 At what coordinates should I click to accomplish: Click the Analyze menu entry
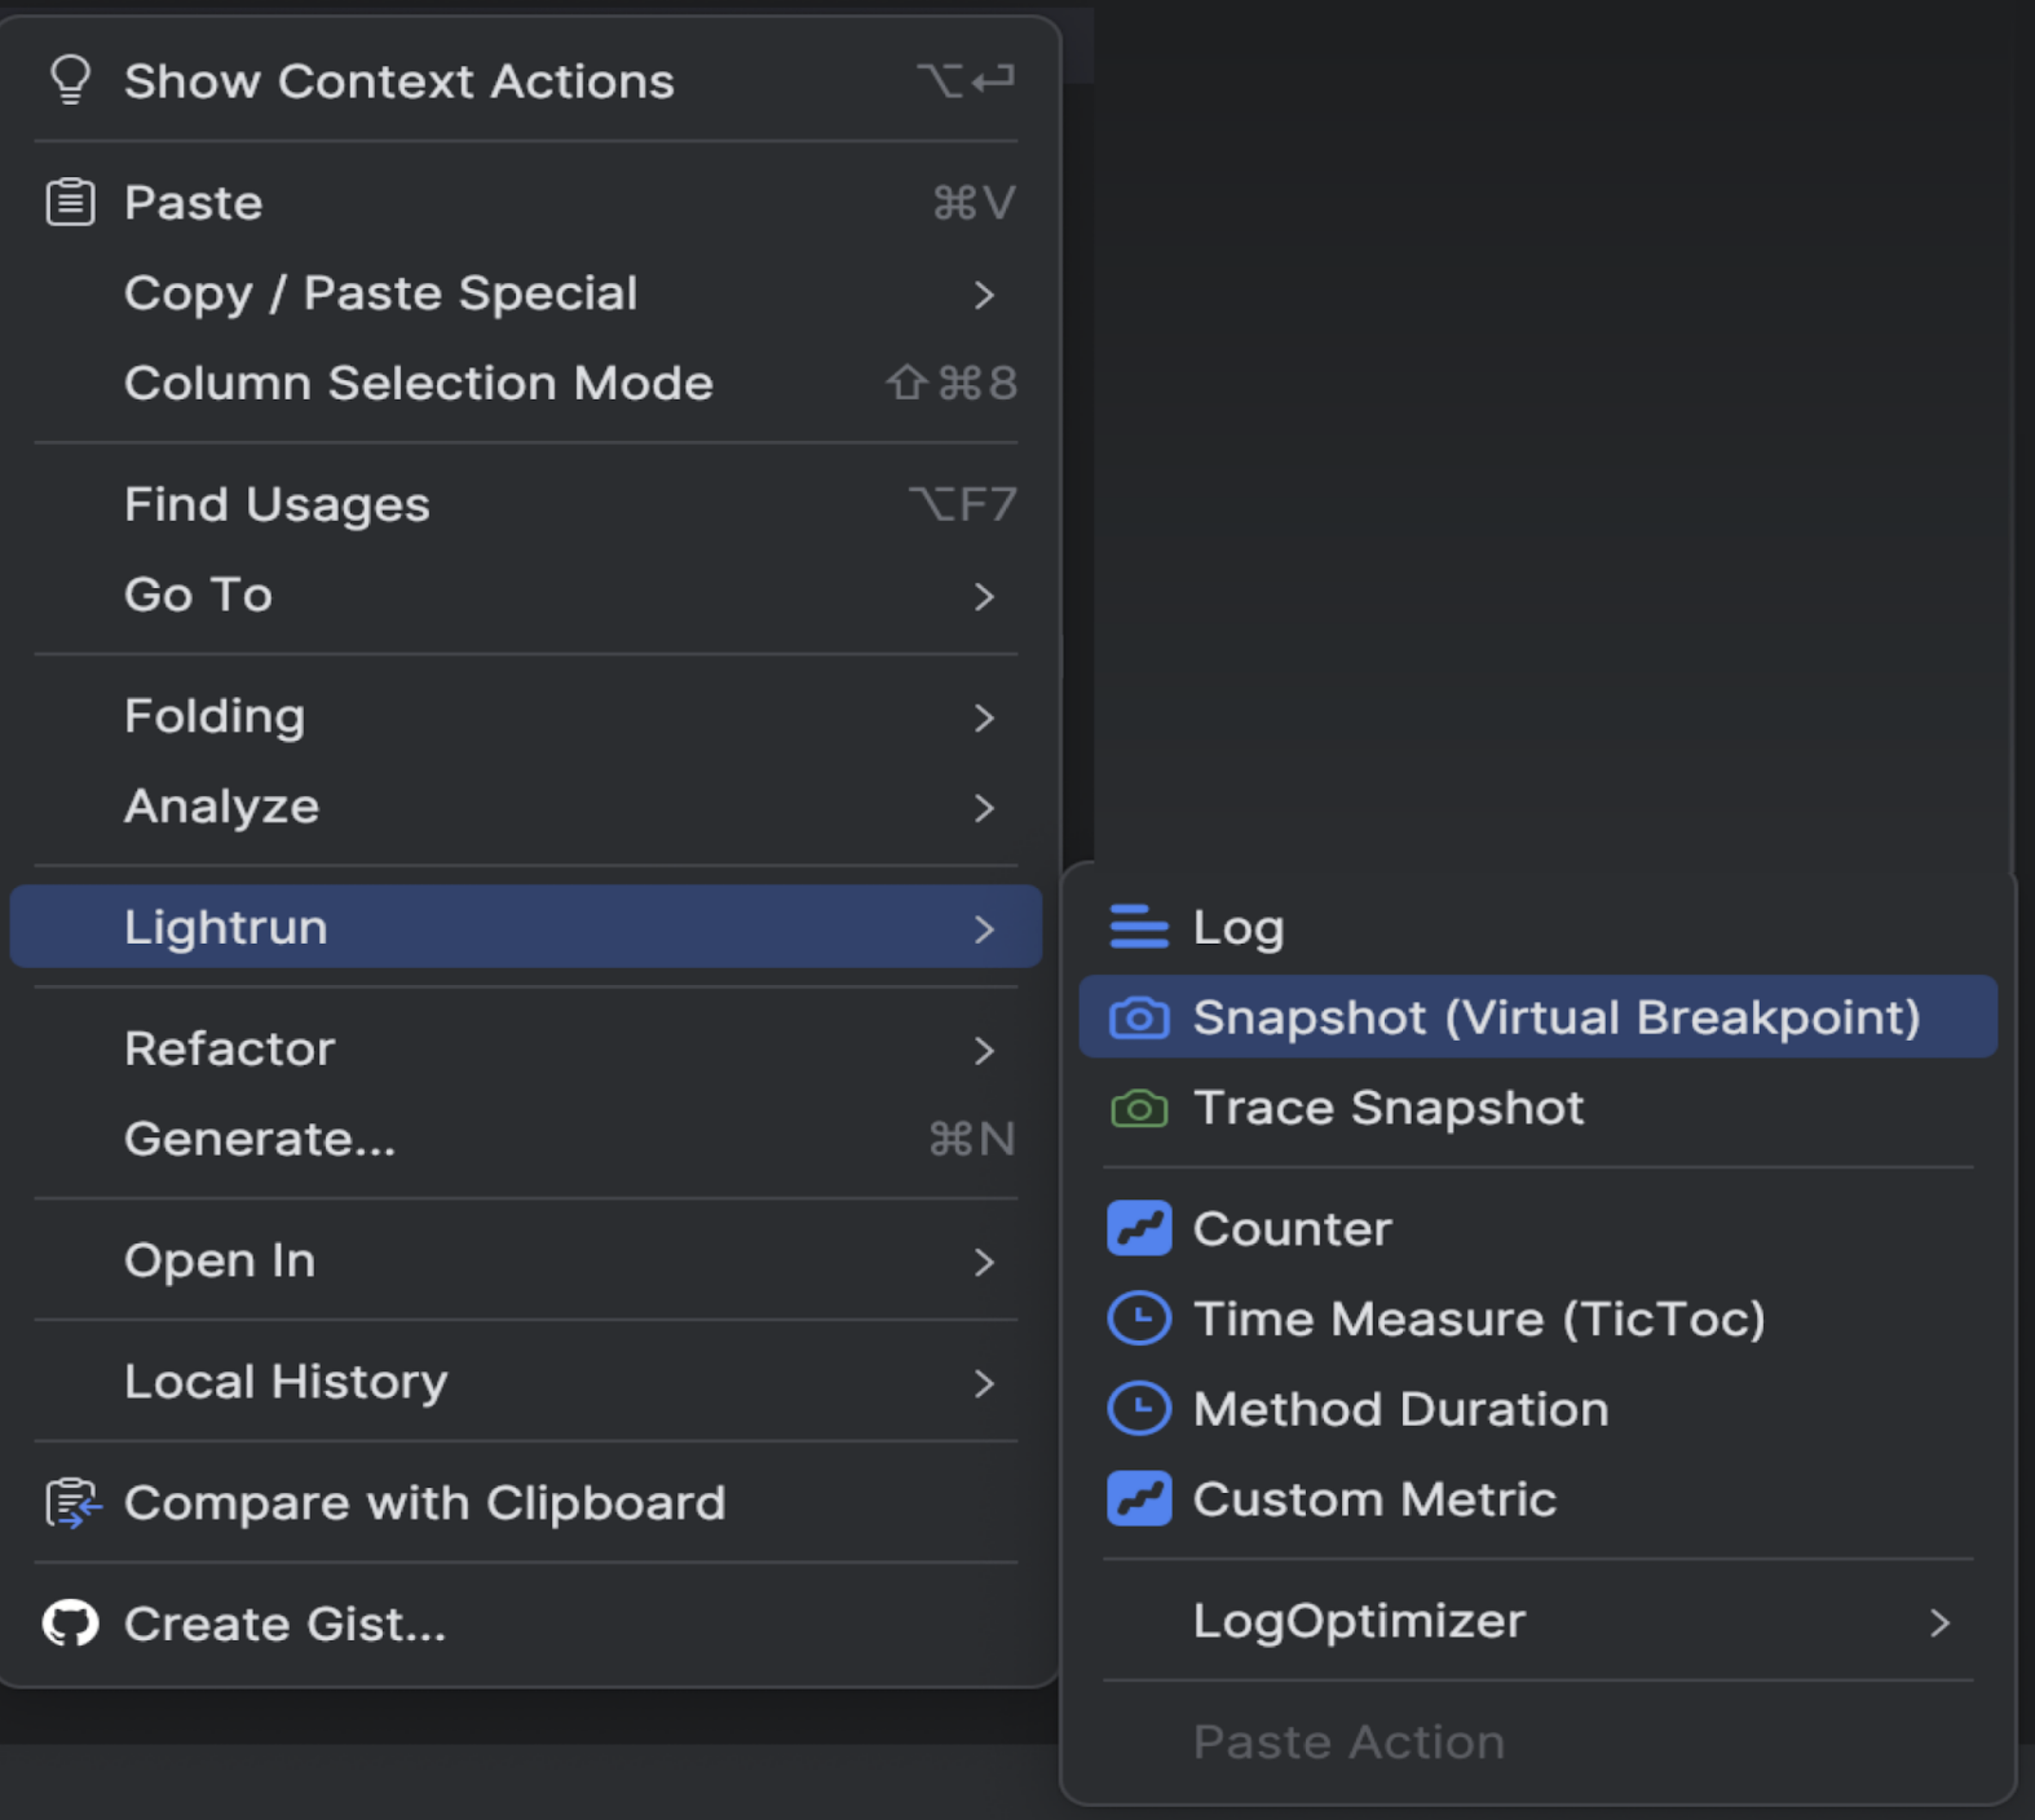point(222,806)
